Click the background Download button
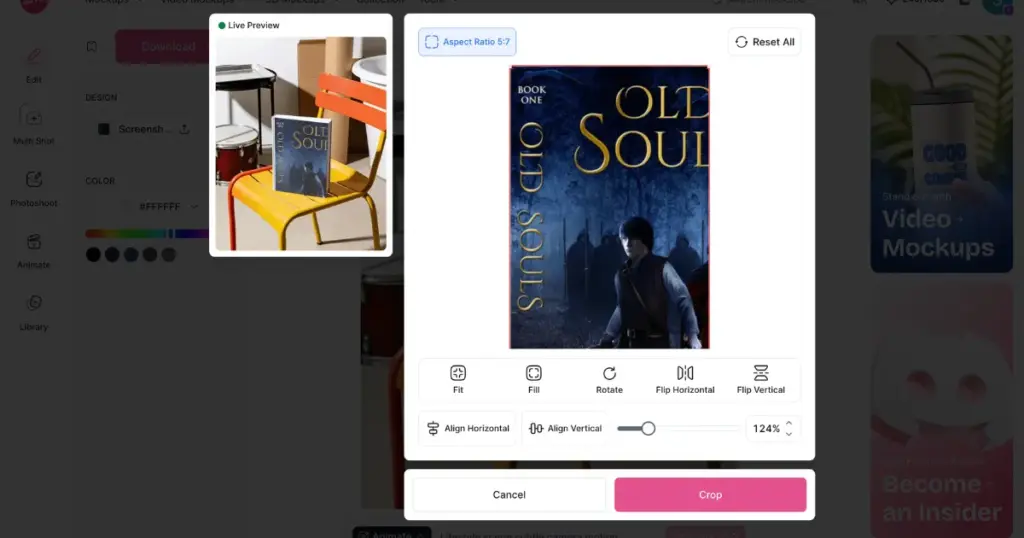This screenshot has width=1024, height=538. pos(163,46)
